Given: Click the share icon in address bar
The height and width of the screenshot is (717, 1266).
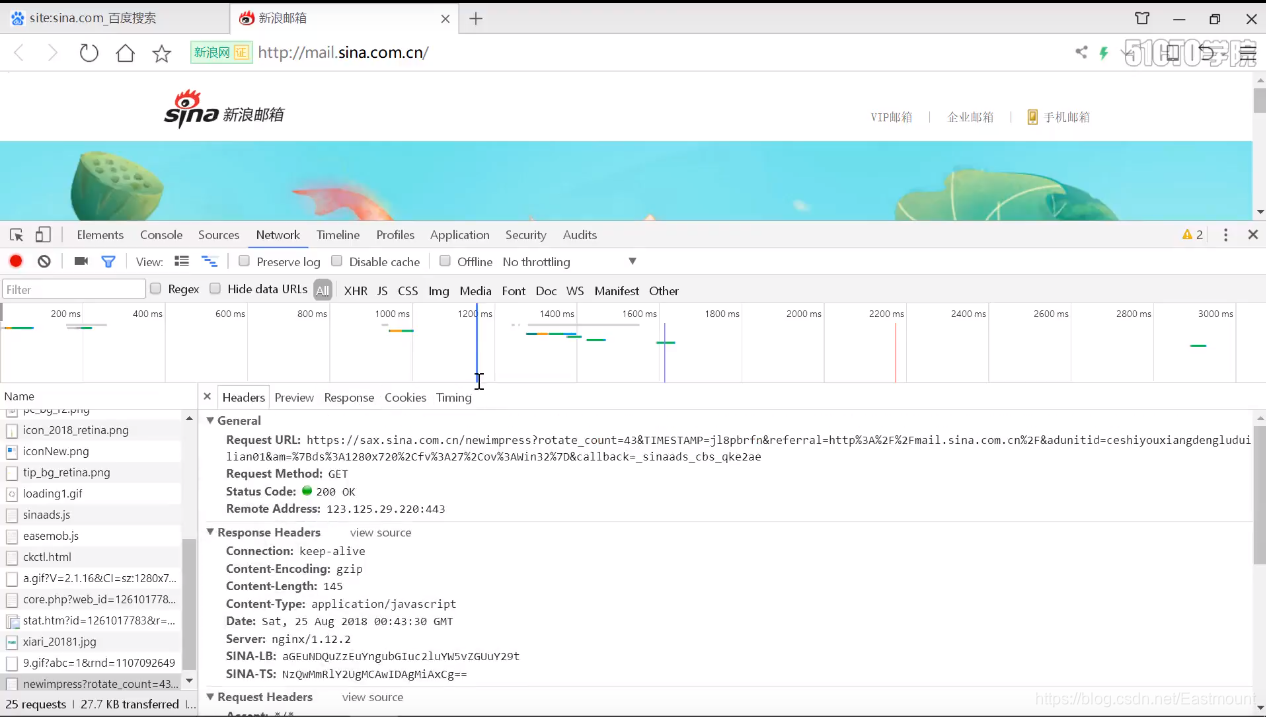Looking at the screenshot, I should 1081,52.
